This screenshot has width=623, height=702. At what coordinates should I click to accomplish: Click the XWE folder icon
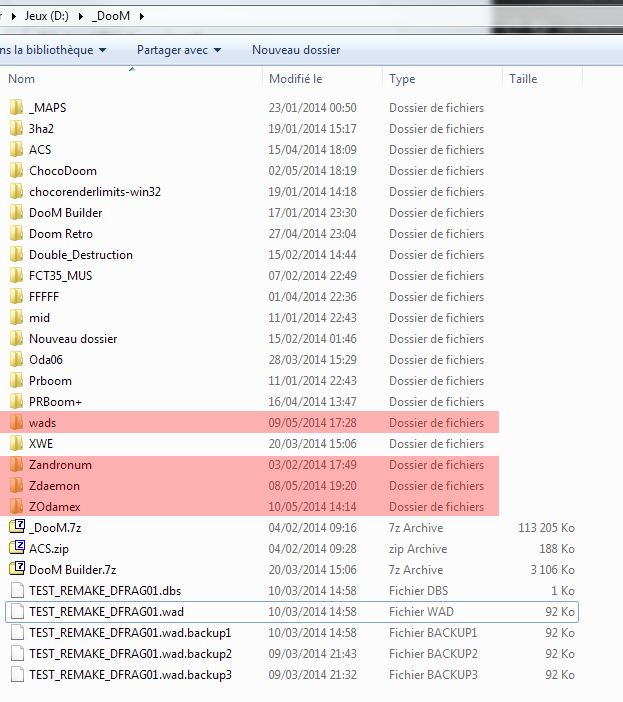(17, 444)
